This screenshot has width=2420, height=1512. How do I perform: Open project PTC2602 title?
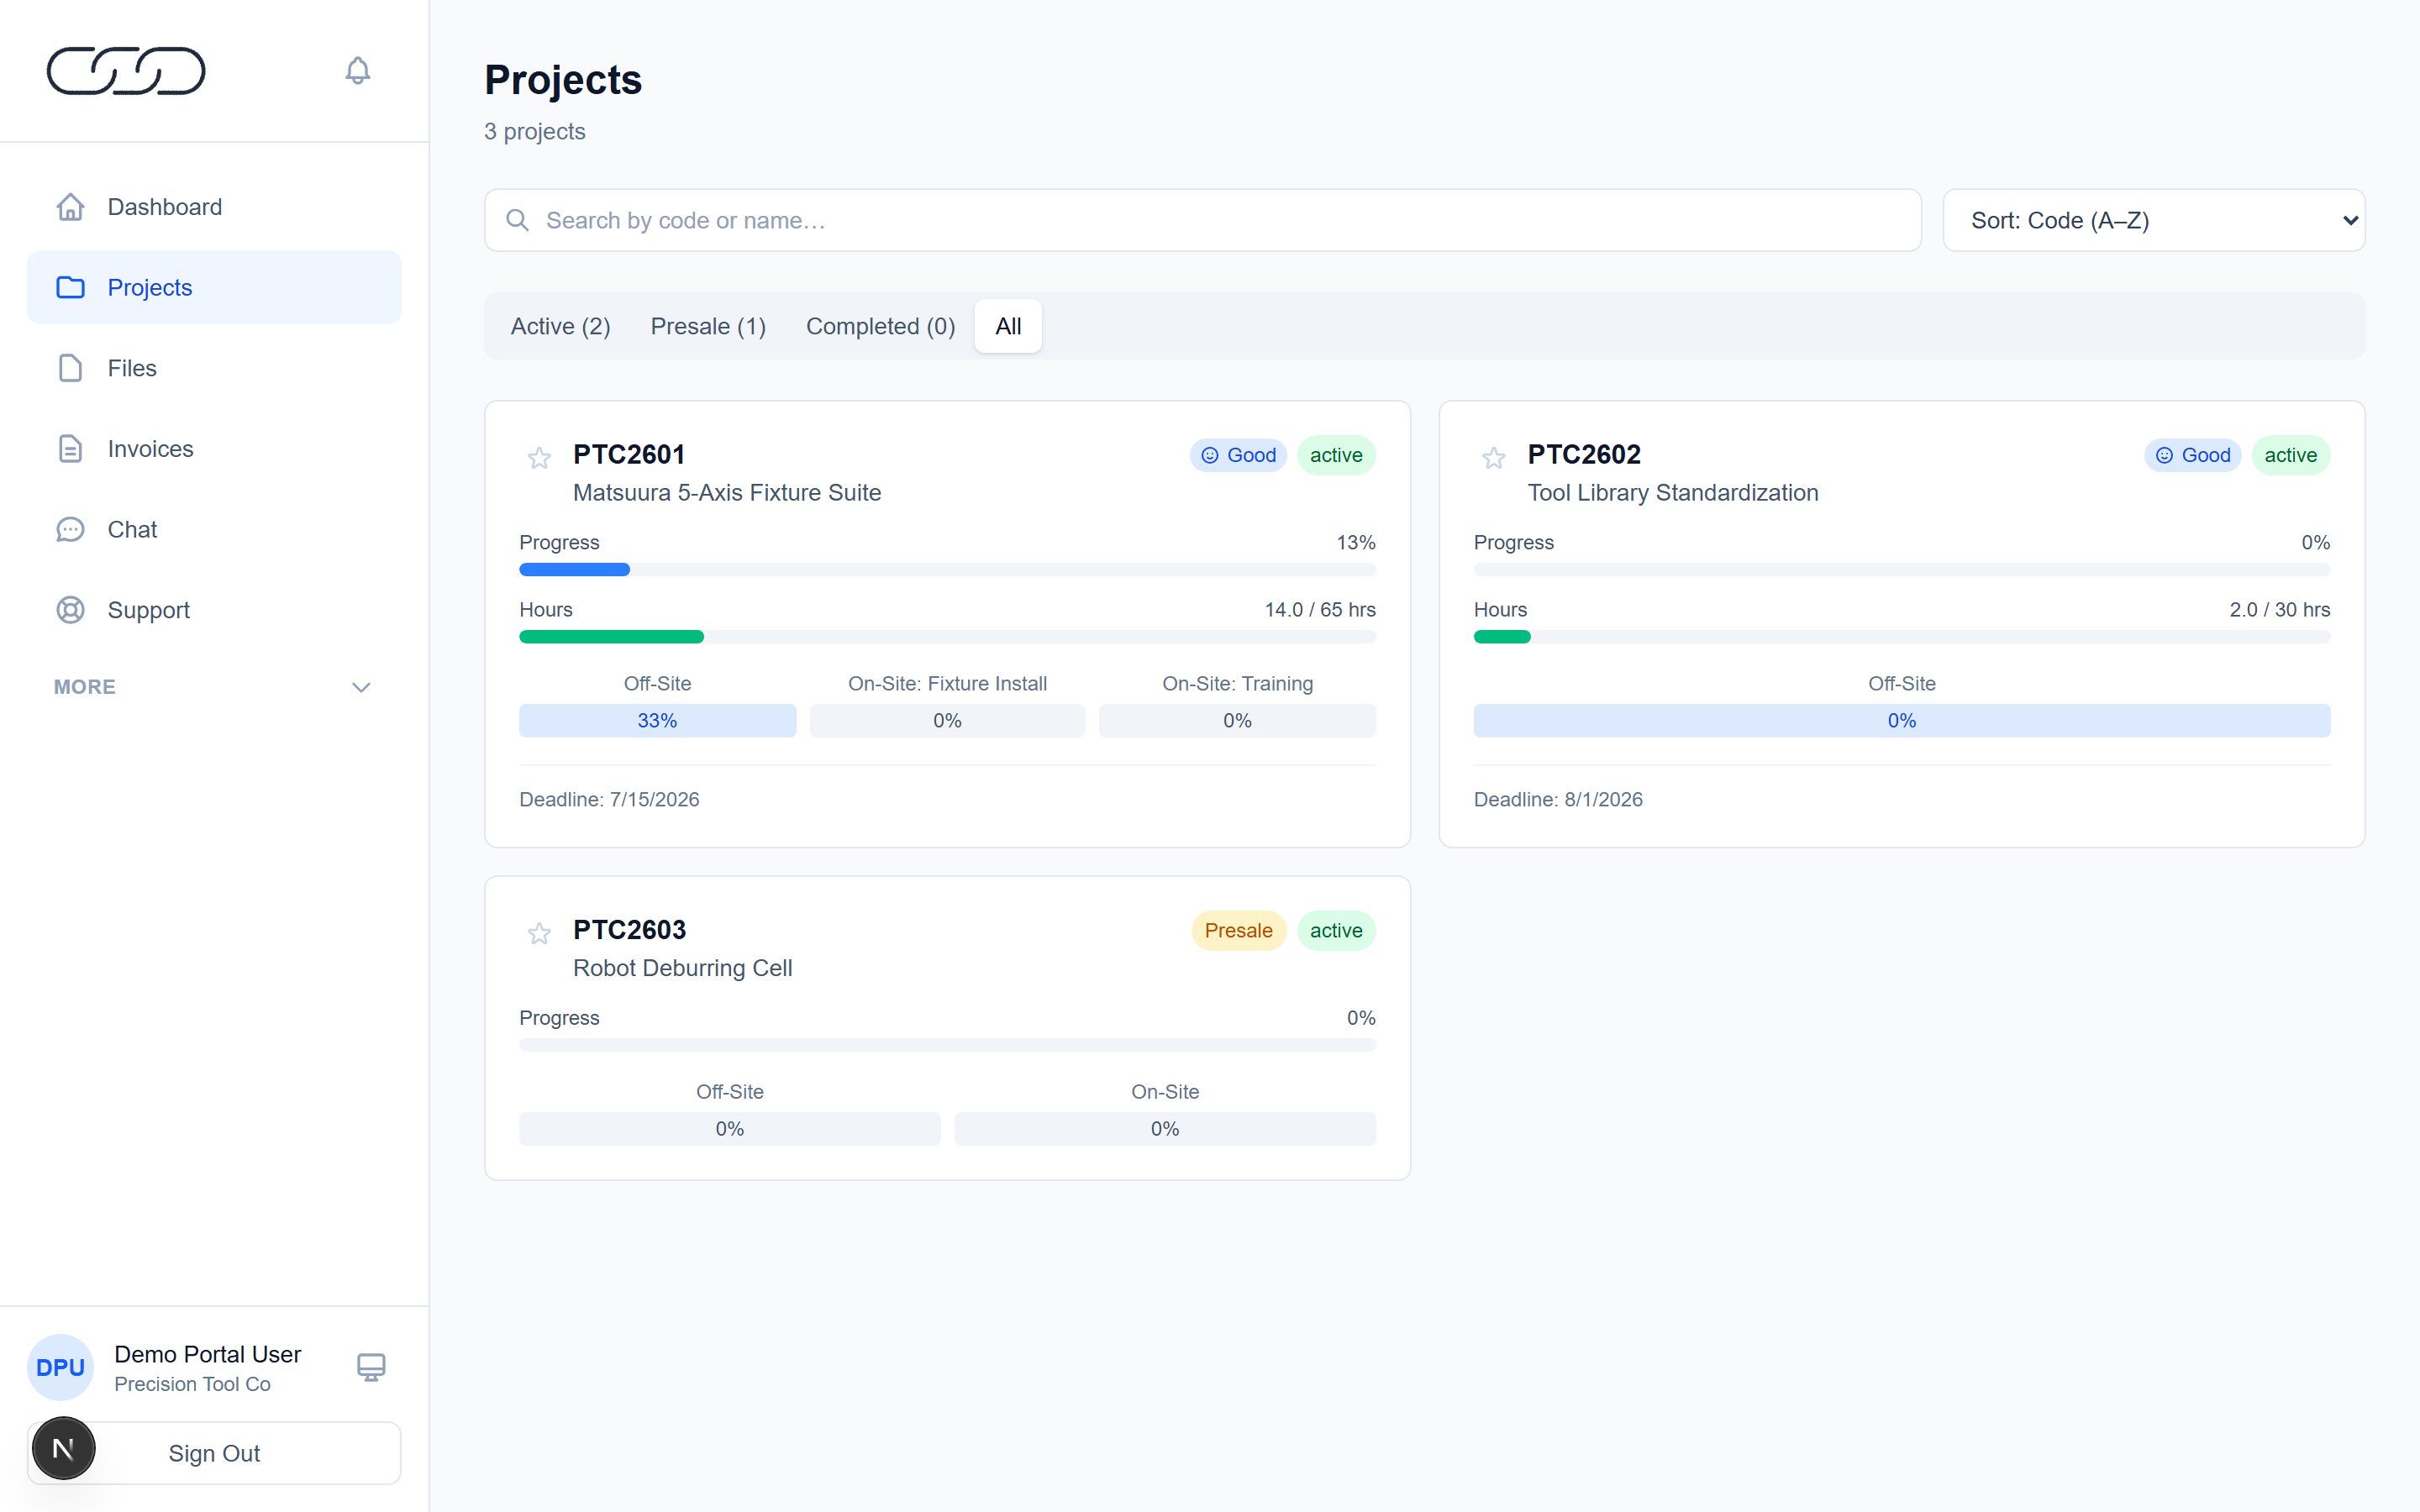pyautogui.click(x=1584, y=454)
